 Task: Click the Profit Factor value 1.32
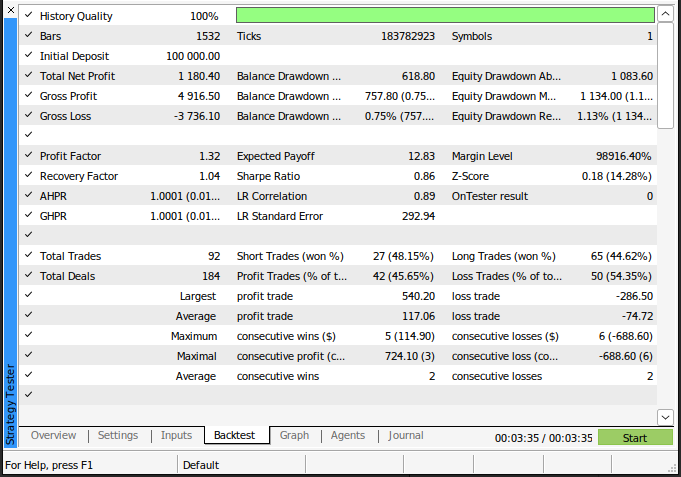(209, 156)
